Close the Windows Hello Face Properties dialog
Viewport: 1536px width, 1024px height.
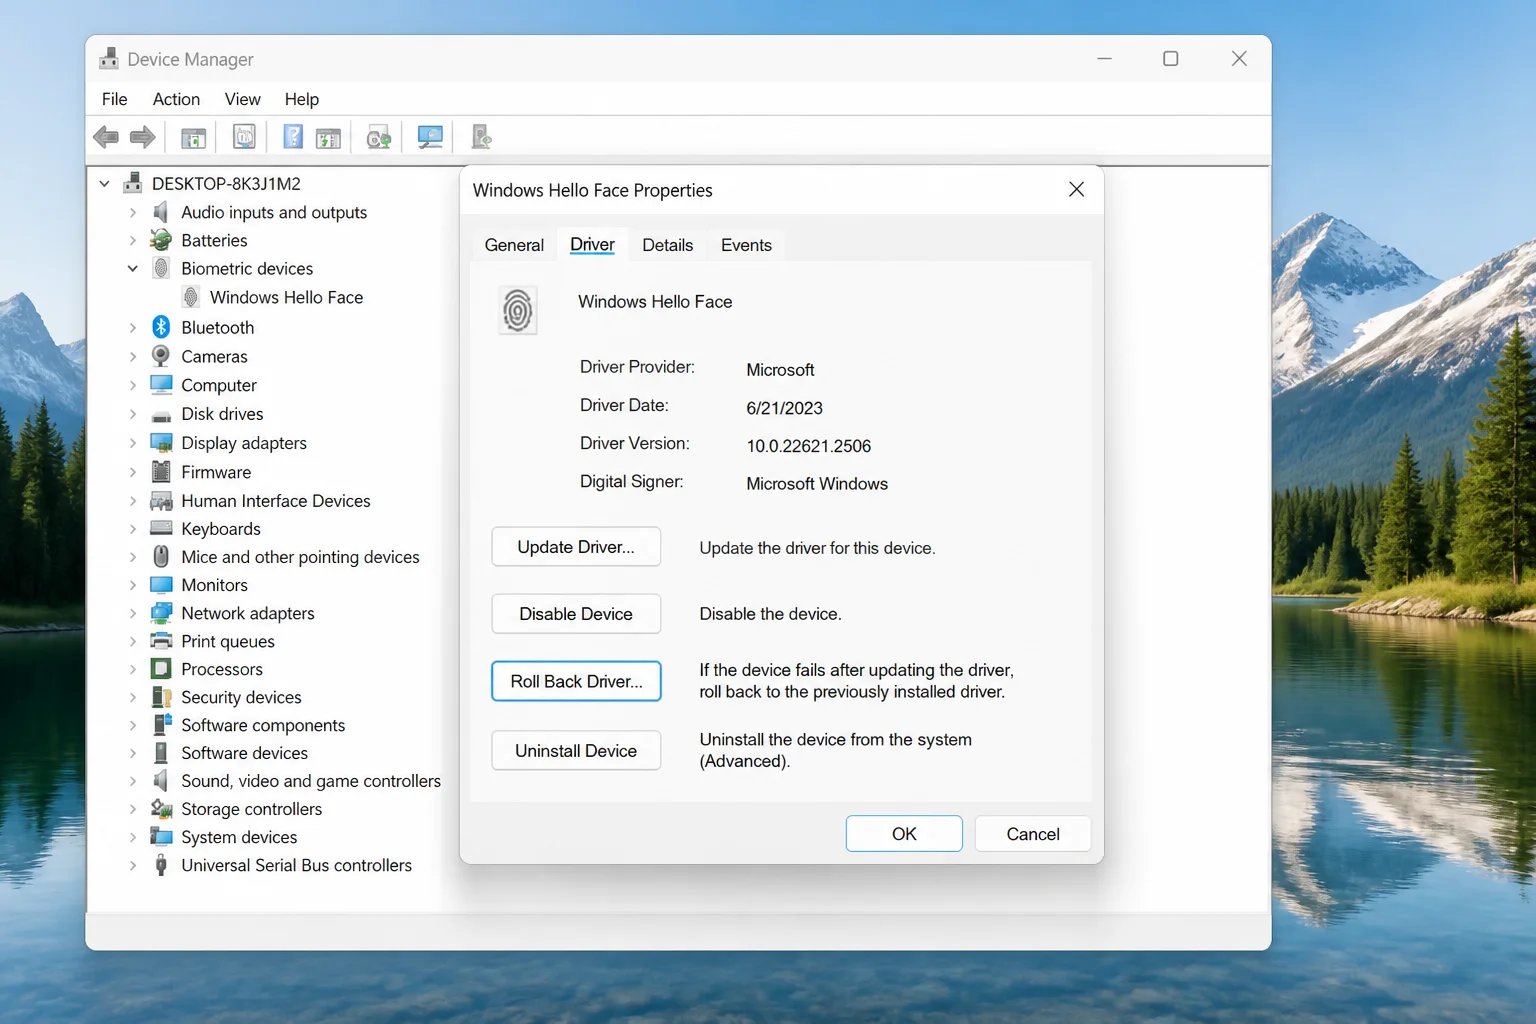(x=1076, y=189)
